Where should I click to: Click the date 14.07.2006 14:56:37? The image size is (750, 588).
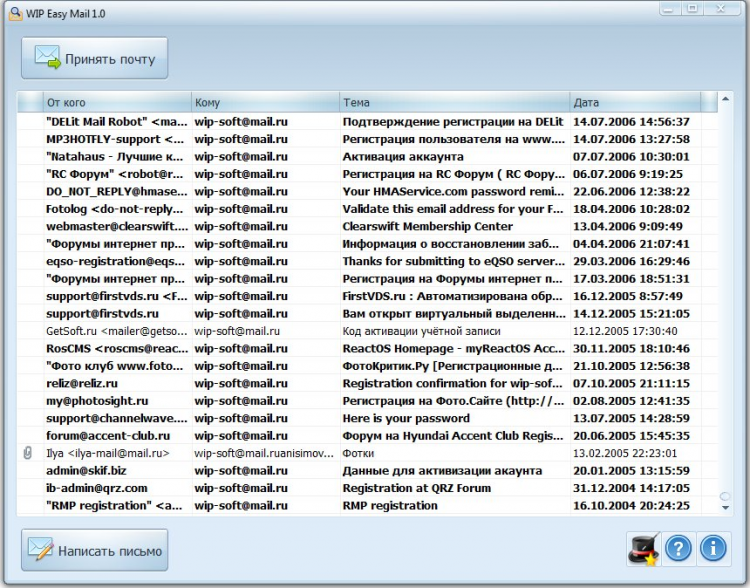pyautogui.click(x=631, y=122)
